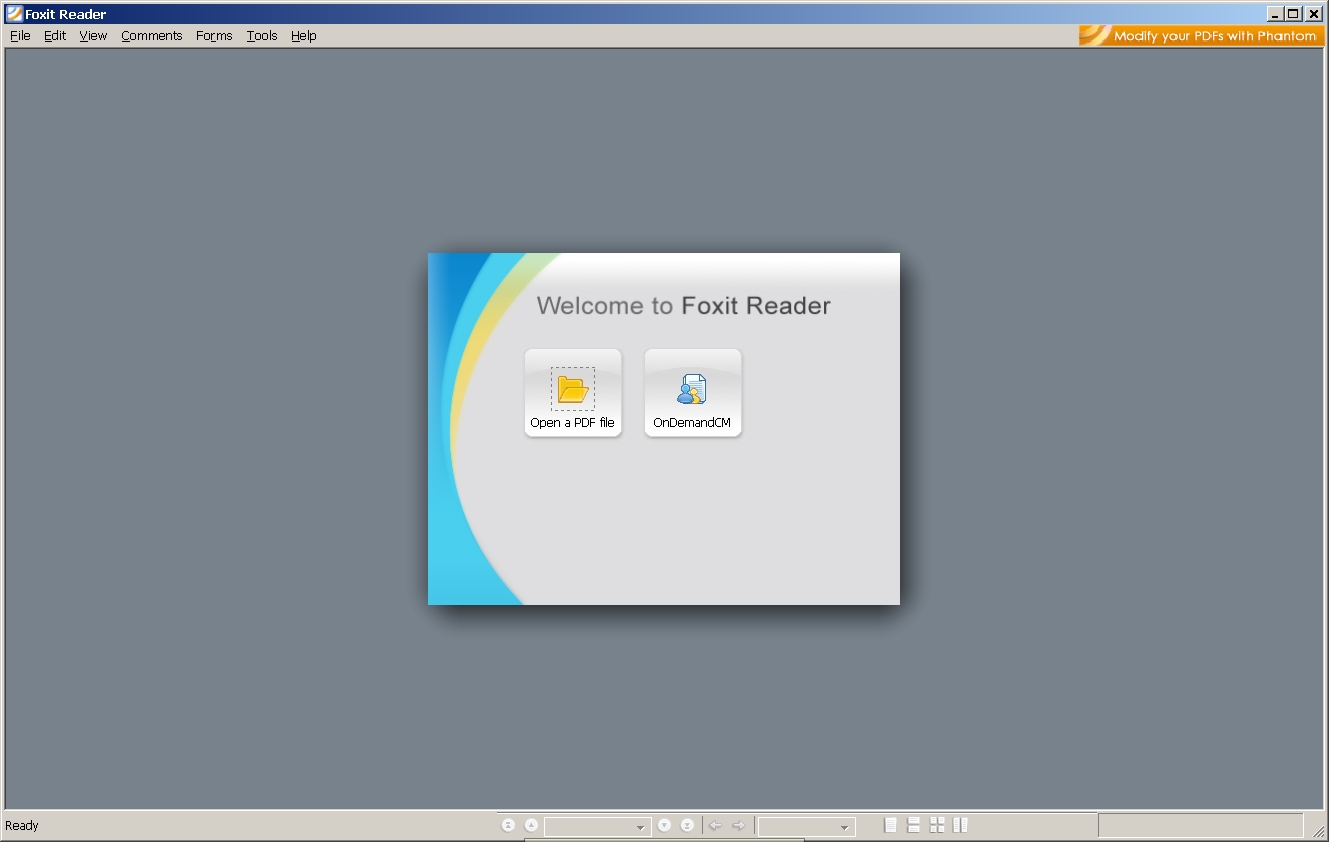Click the previous view left arrow
Image resolution: width=1329 pixels, height=842 pixels.
tap(715, 825)
